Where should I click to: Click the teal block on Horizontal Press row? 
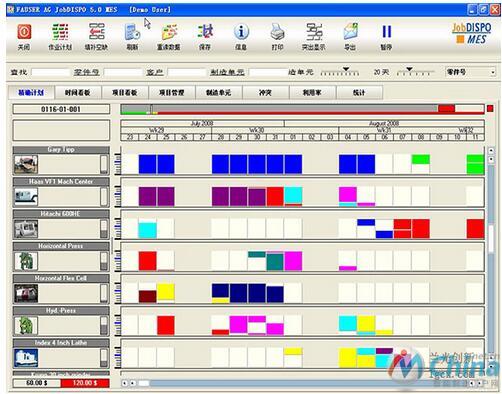tap(275, 262)
